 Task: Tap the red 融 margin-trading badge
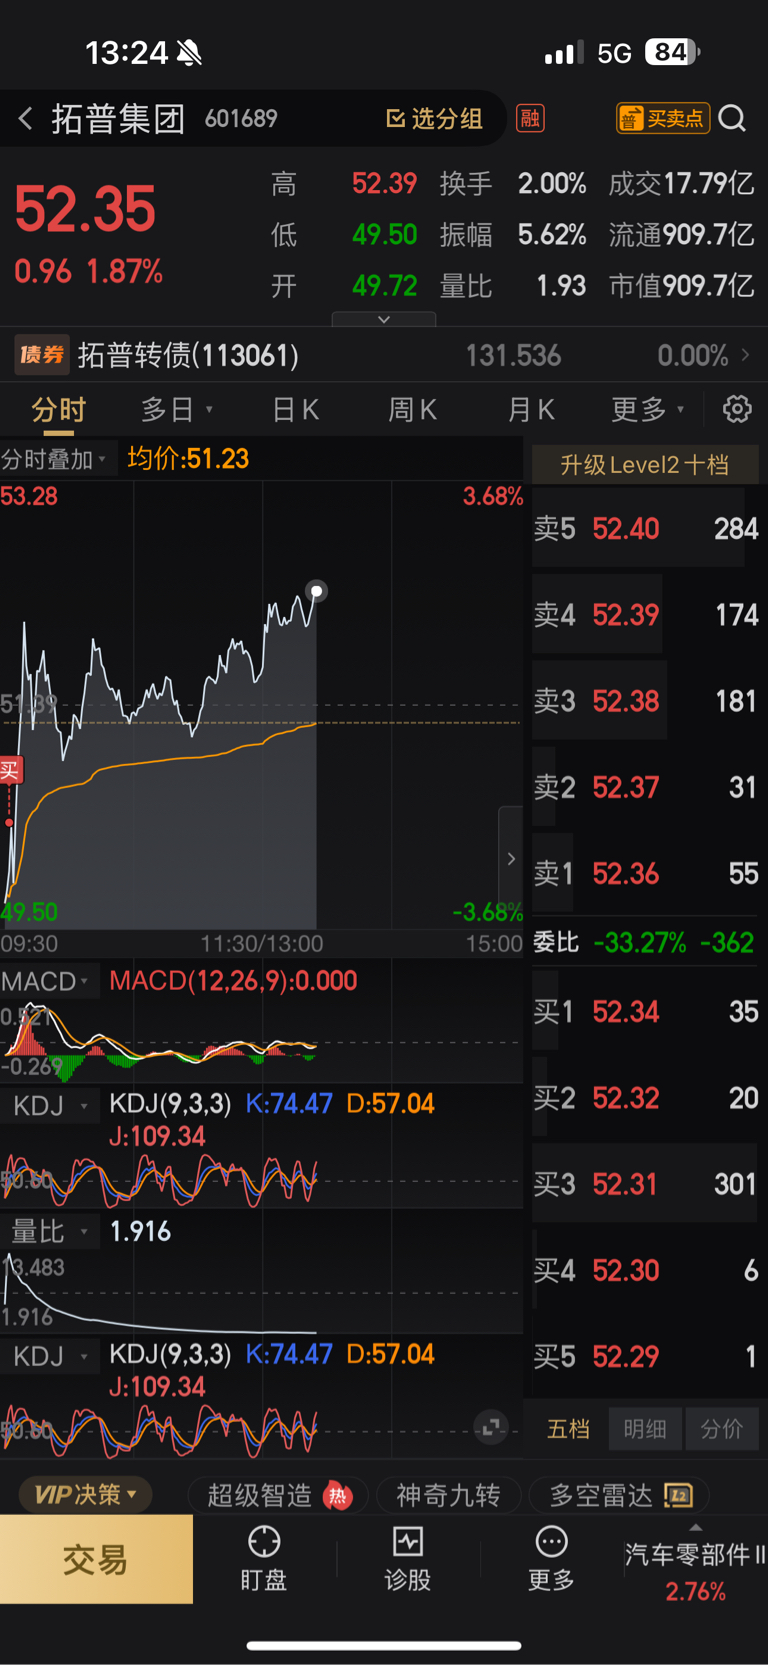[530, 119]
